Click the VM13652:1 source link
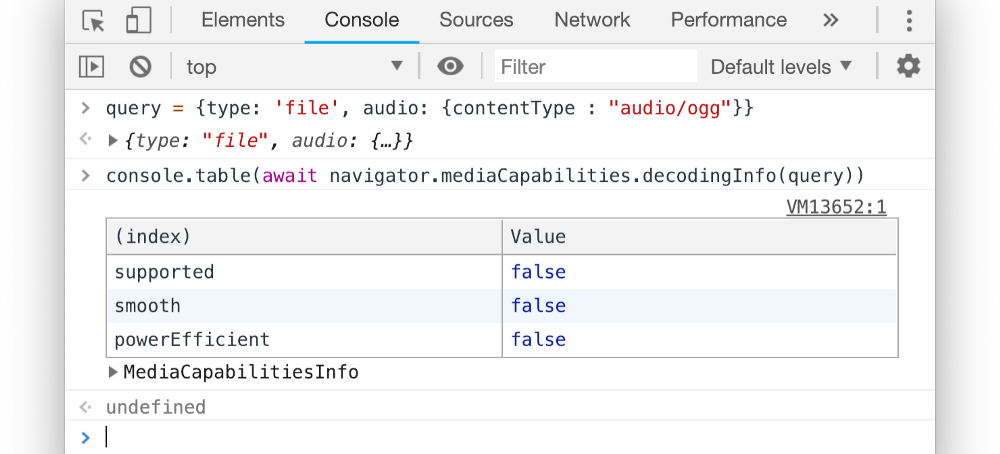Viewport: 1000px width, 454px height. (x=836, y=208)
